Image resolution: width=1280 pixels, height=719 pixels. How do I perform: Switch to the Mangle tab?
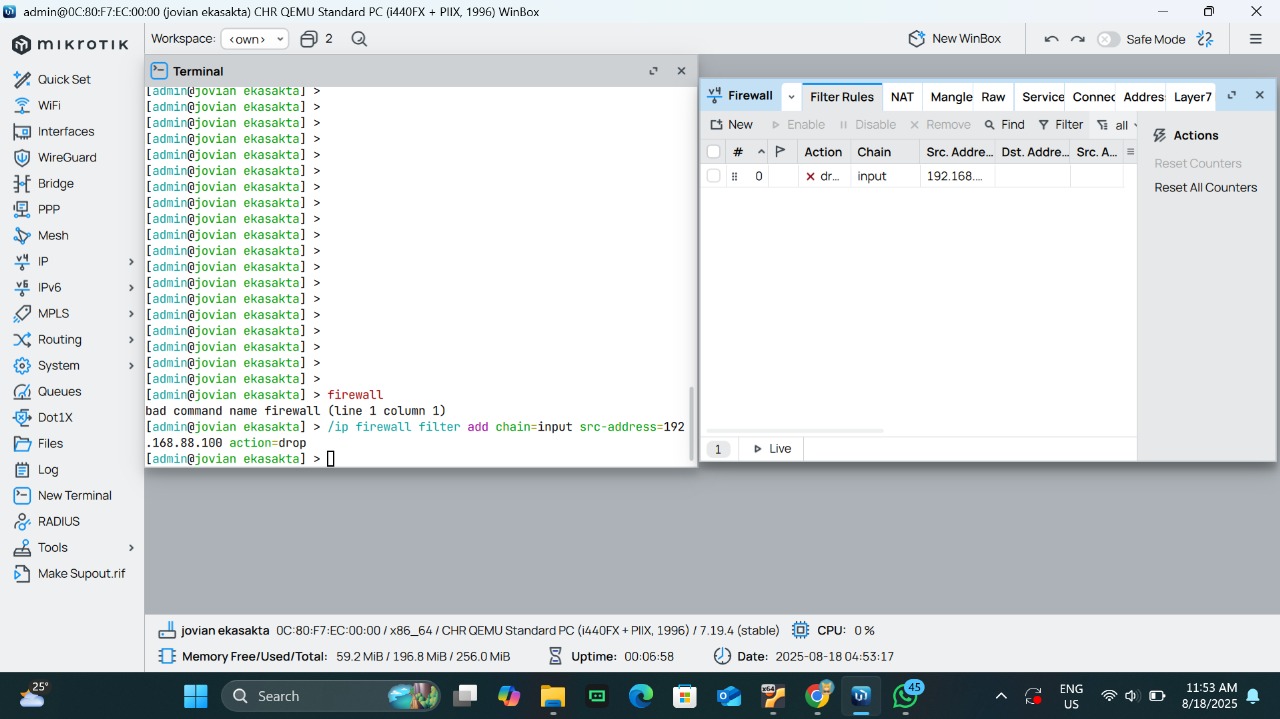tap(950, 97)
